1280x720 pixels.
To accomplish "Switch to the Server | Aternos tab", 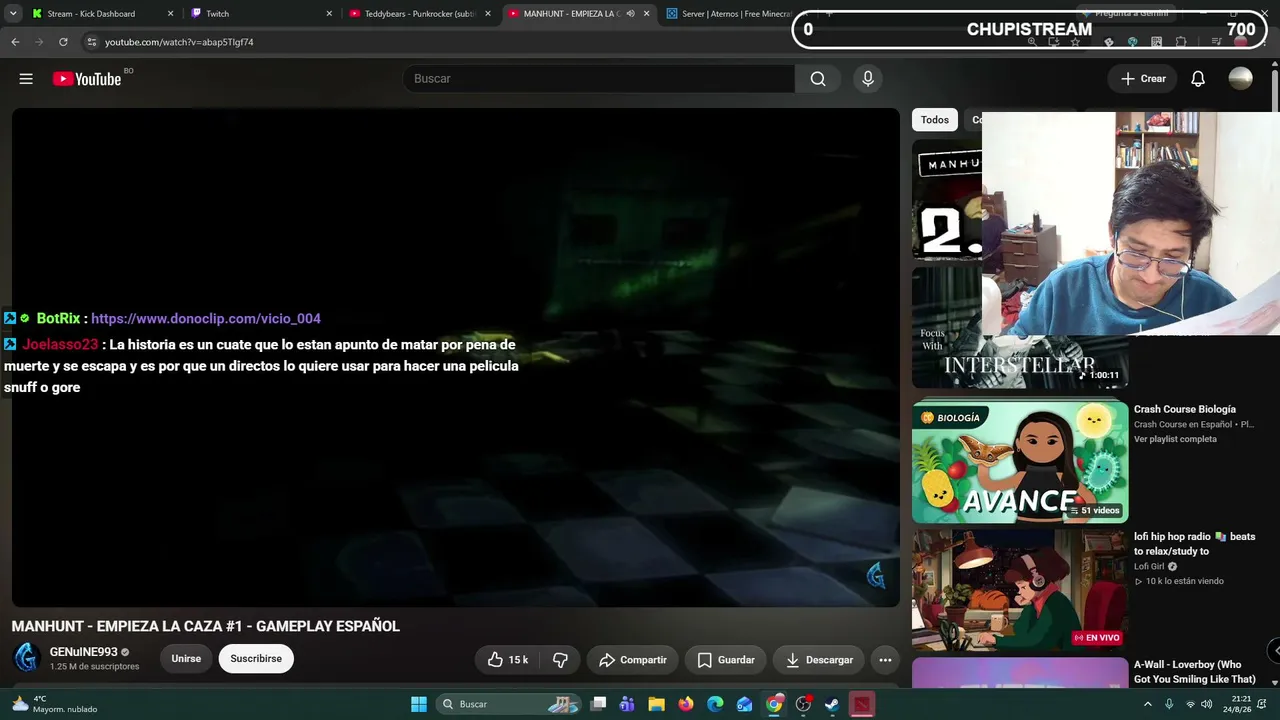I will click(x=737, y=14).
